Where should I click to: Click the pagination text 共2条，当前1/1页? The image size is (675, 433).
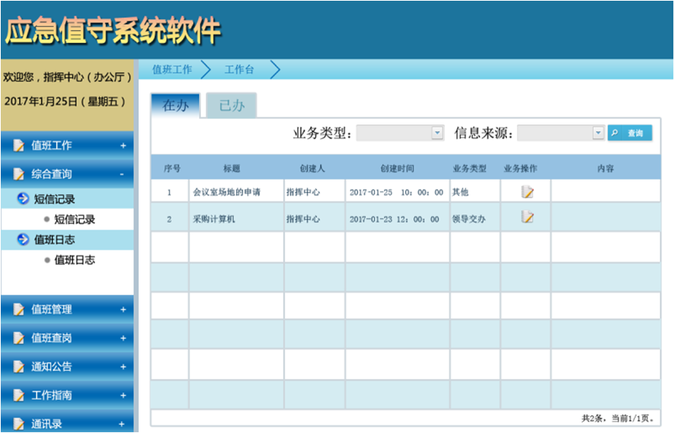[x=618, y=418]
